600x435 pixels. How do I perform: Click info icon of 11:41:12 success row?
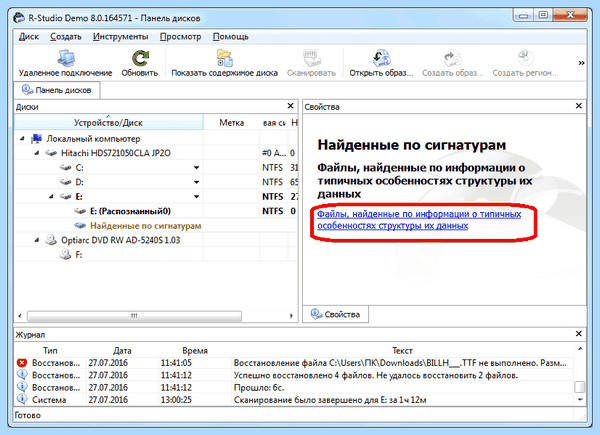[22, 375]
